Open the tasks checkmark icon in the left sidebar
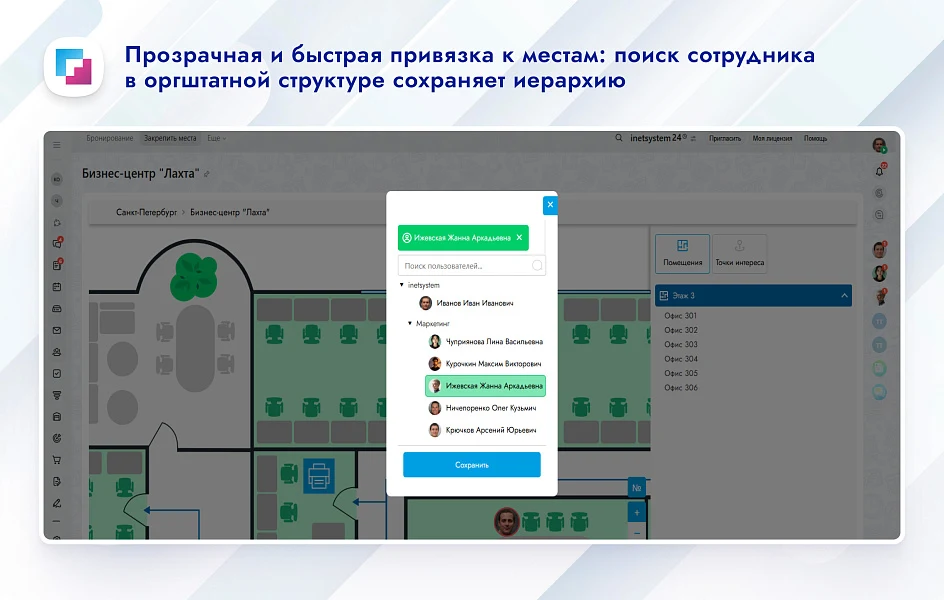The image size is (944, 600). pos(57,374)
